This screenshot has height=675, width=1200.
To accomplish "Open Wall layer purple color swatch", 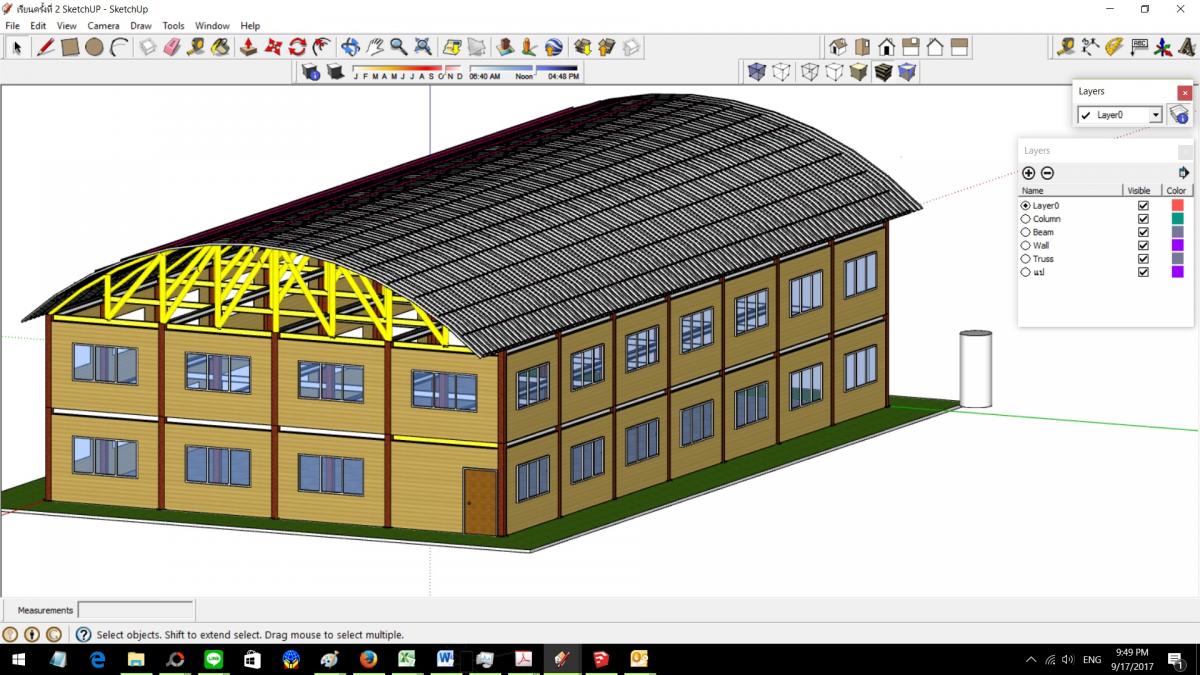I will click(1177, 245).
